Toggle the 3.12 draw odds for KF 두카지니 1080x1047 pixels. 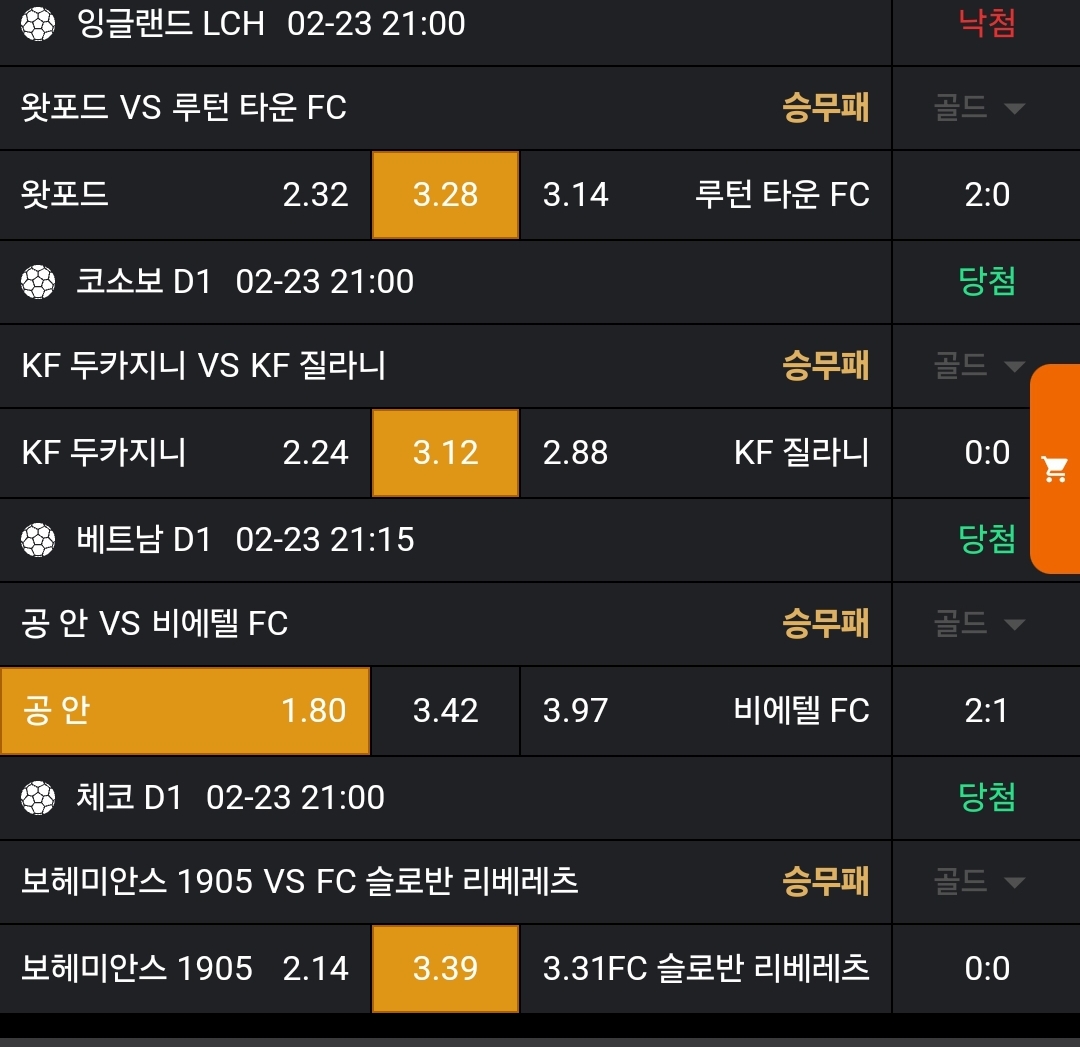pos(445,453)
